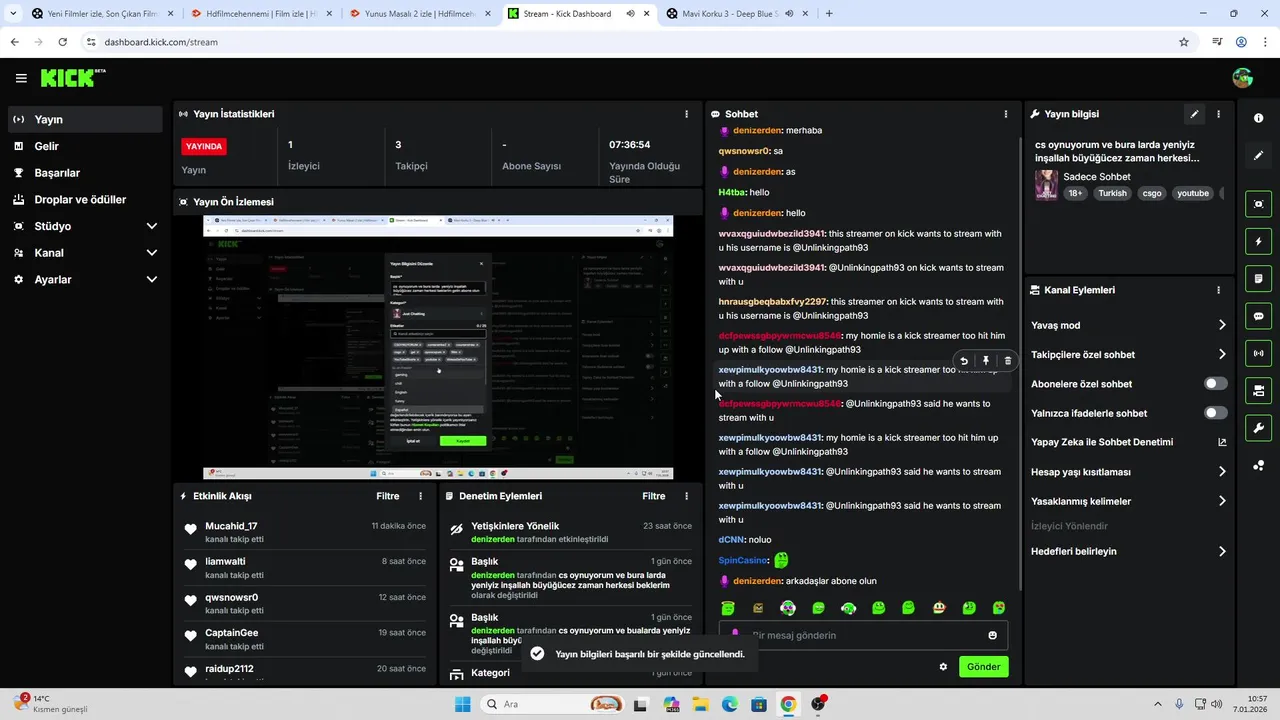This screenshot has width=1280, height=720.
Task: Click Gönder button to send message
Action: pyautogui.click(x=983, y=666)
